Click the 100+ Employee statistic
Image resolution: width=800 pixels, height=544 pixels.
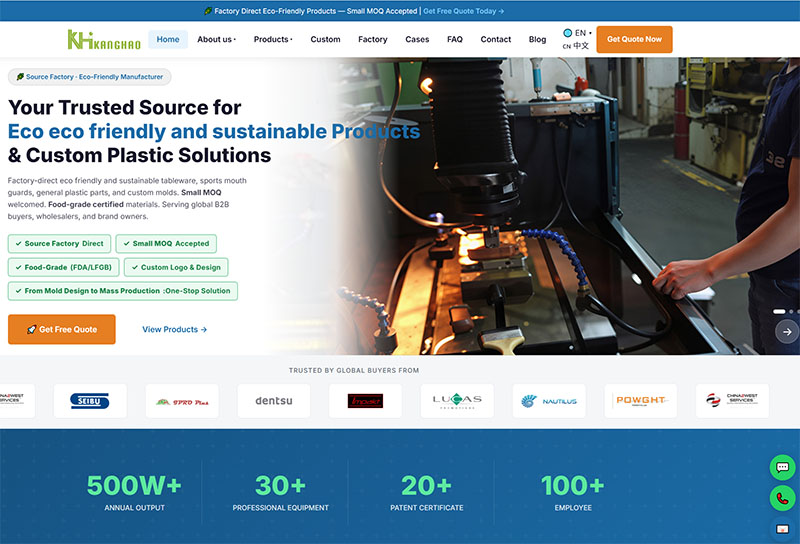click(573, 492)
